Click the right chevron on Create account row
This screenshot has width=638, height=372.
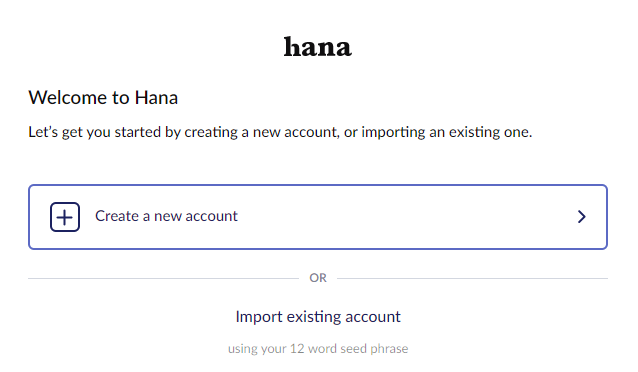pyautogui.click(x=582, y=217)
